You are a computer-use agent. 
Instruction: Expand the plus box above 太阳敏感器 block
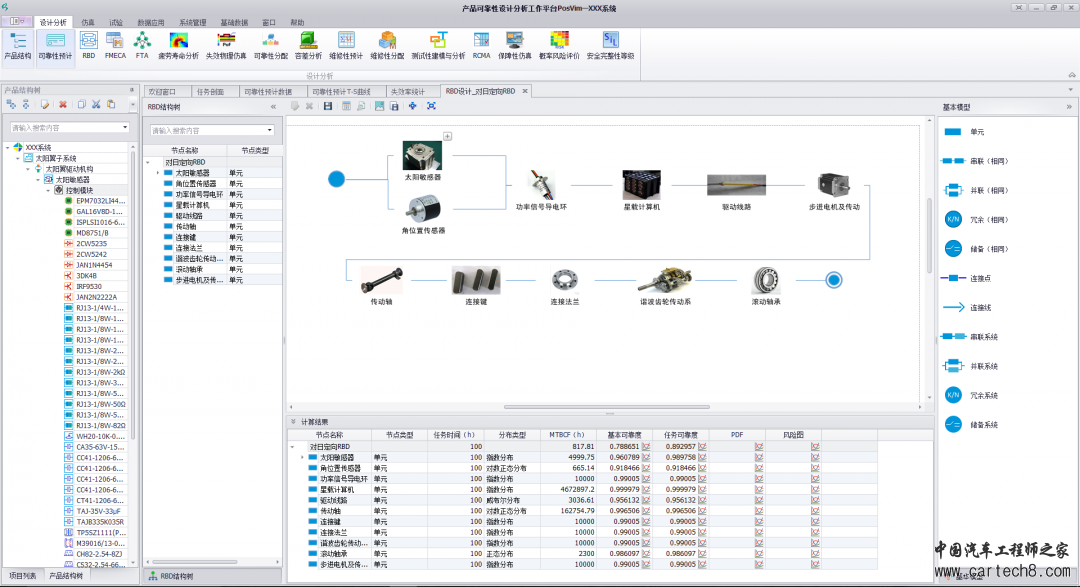coord(448,136)
